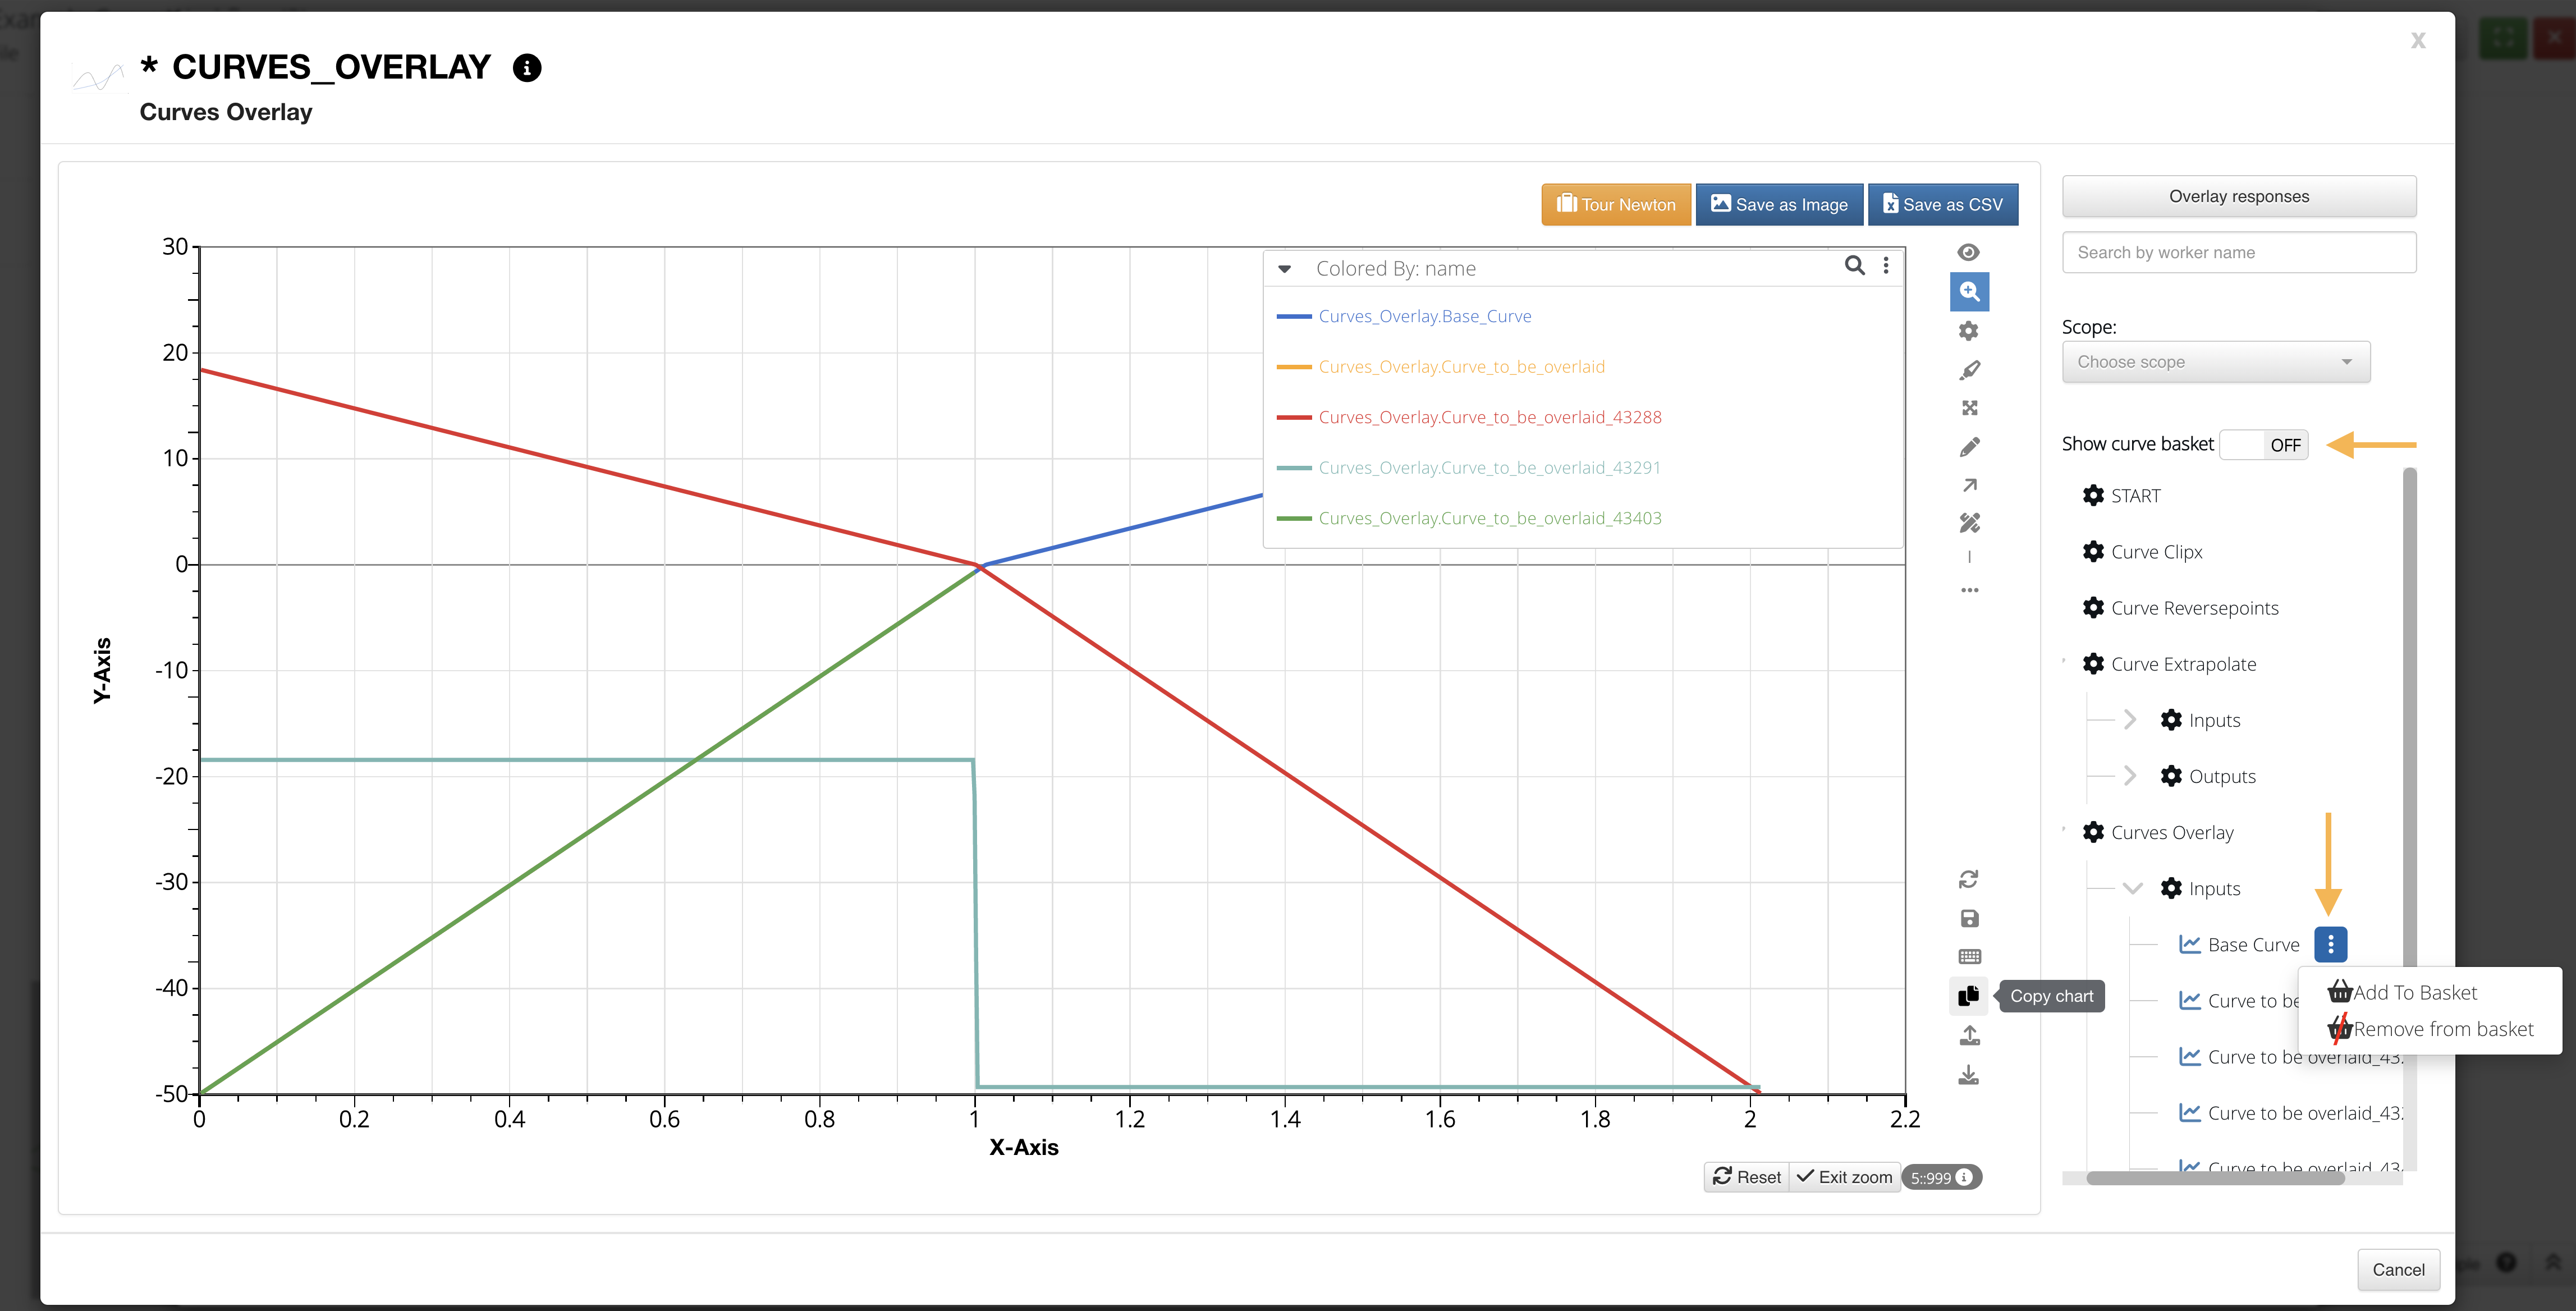The height and width of the screenshot is (1311, 2576).
Task: Expand Inputs under Curve Extrapolate
Action: [x=2130, y=720]
